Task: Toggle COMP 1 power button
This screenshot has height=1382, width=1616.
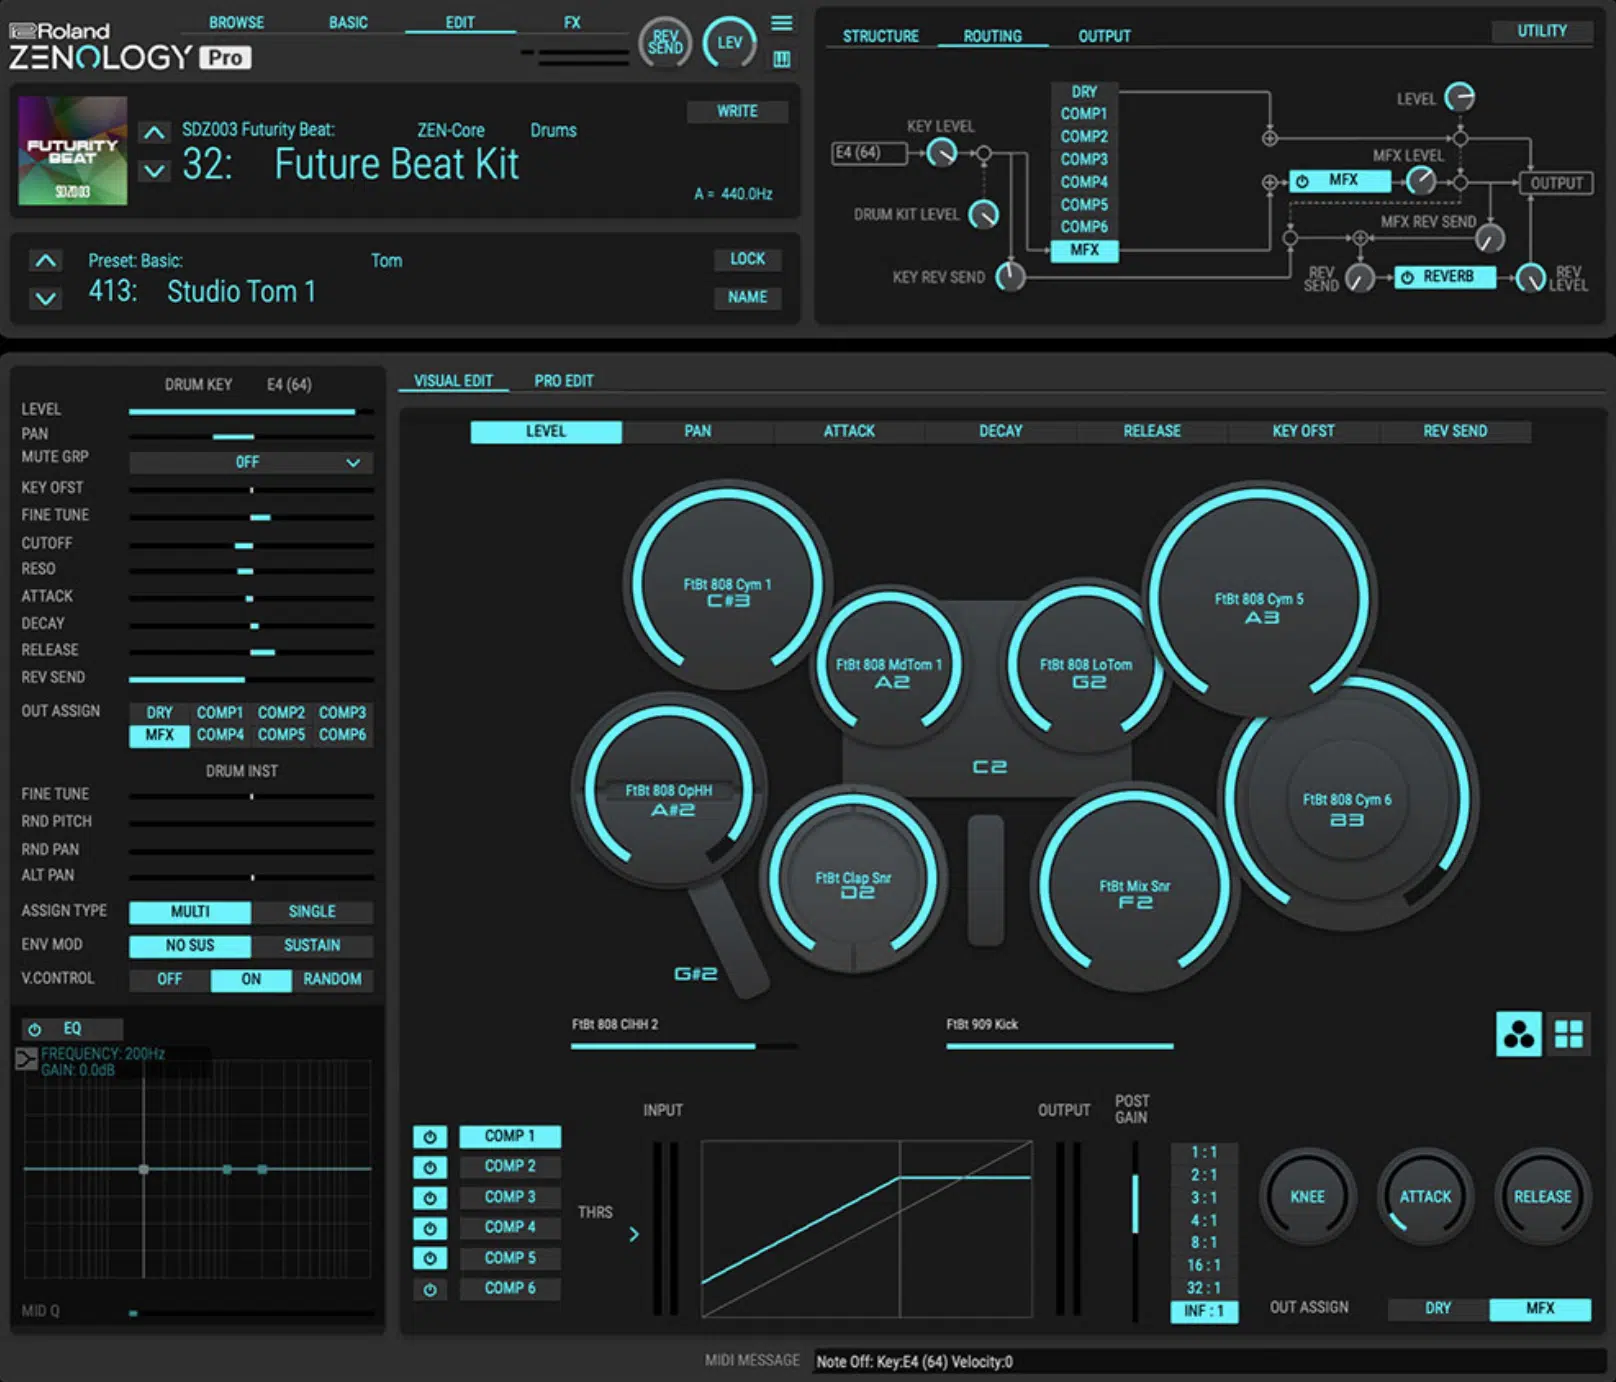Action: point(430,1136)
